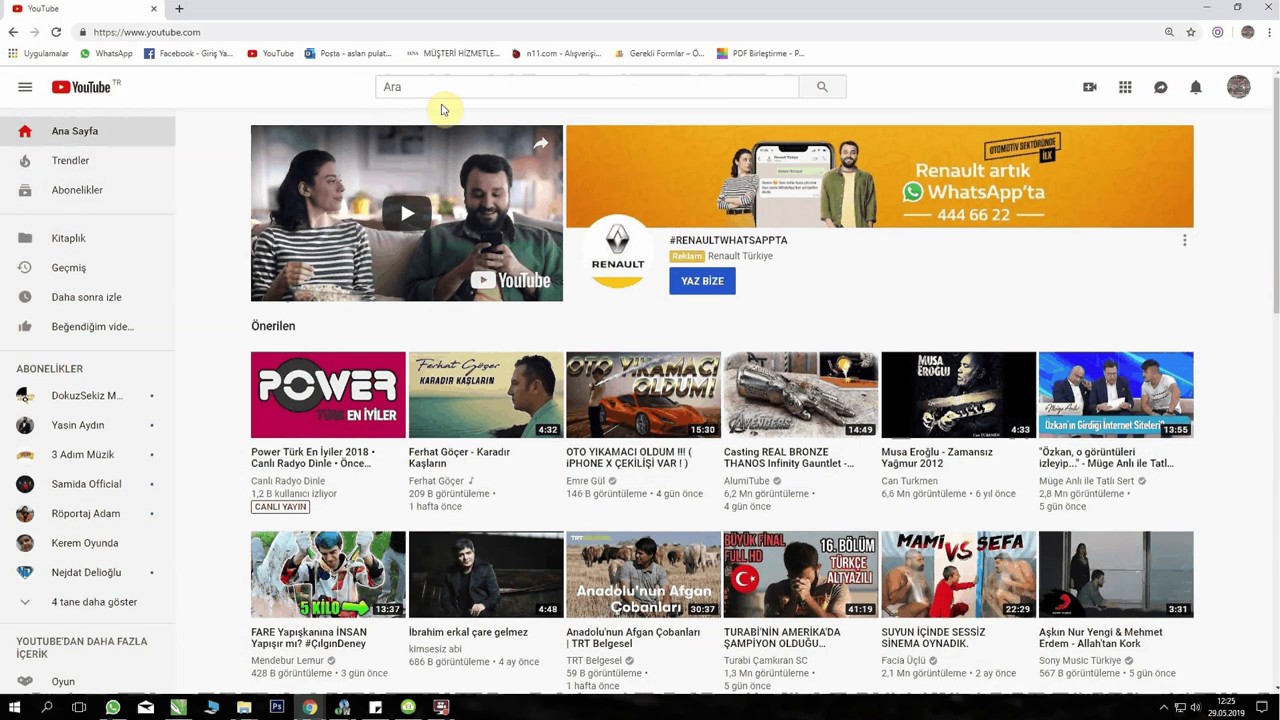This screenshot has width=1280, height=720.
Task: Expand '4 tane daha göster' subscriptions
Action: pos(87,602)
